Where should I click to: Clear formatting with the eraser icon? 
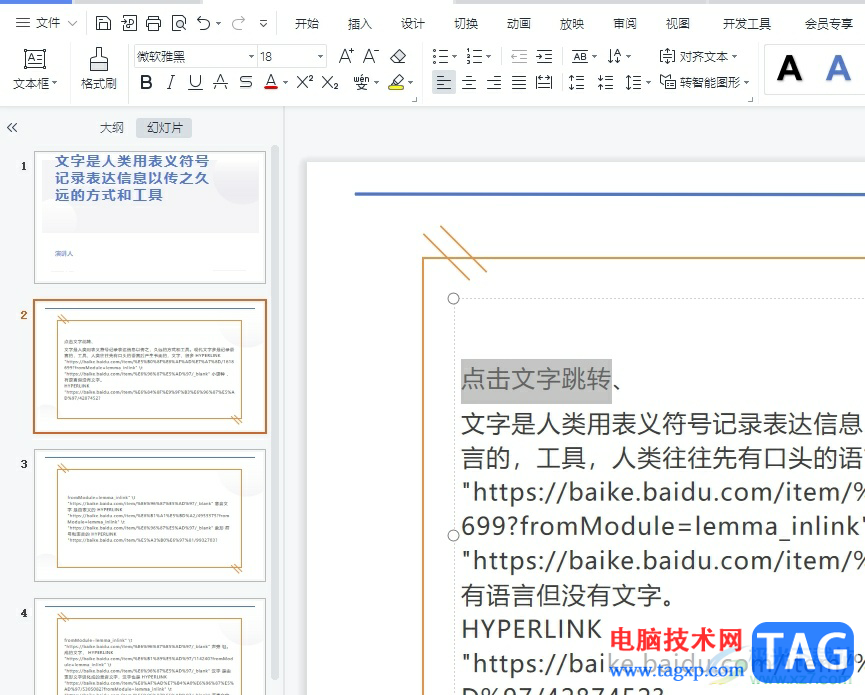click(x=398, y=56)
